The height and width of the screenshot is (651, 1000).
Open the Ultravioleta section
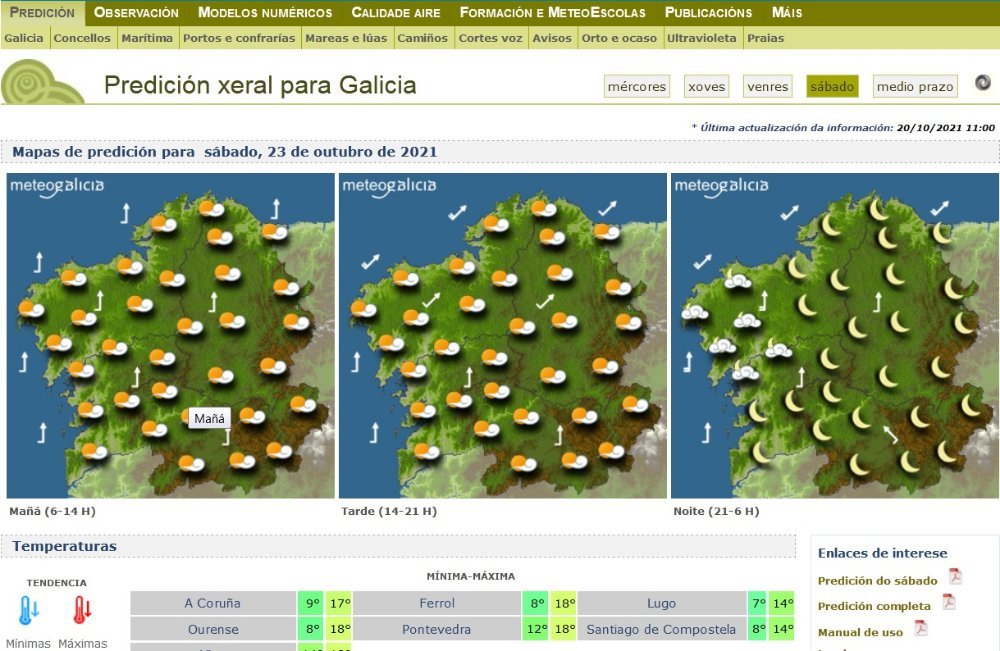[x=701, y=38]
